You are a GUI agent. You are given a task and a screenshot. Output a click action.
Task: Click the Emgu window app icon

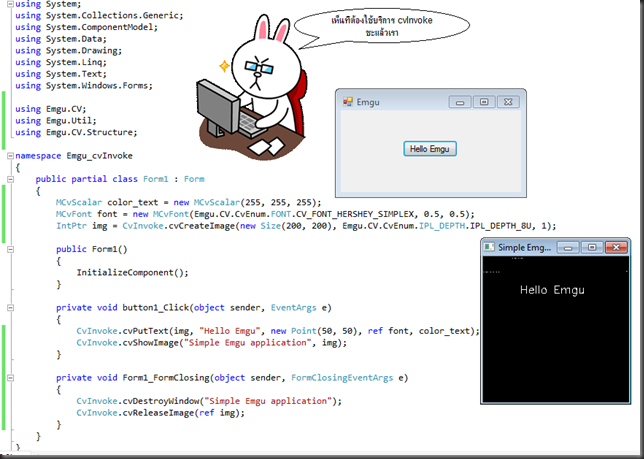(x=347, y=102)
